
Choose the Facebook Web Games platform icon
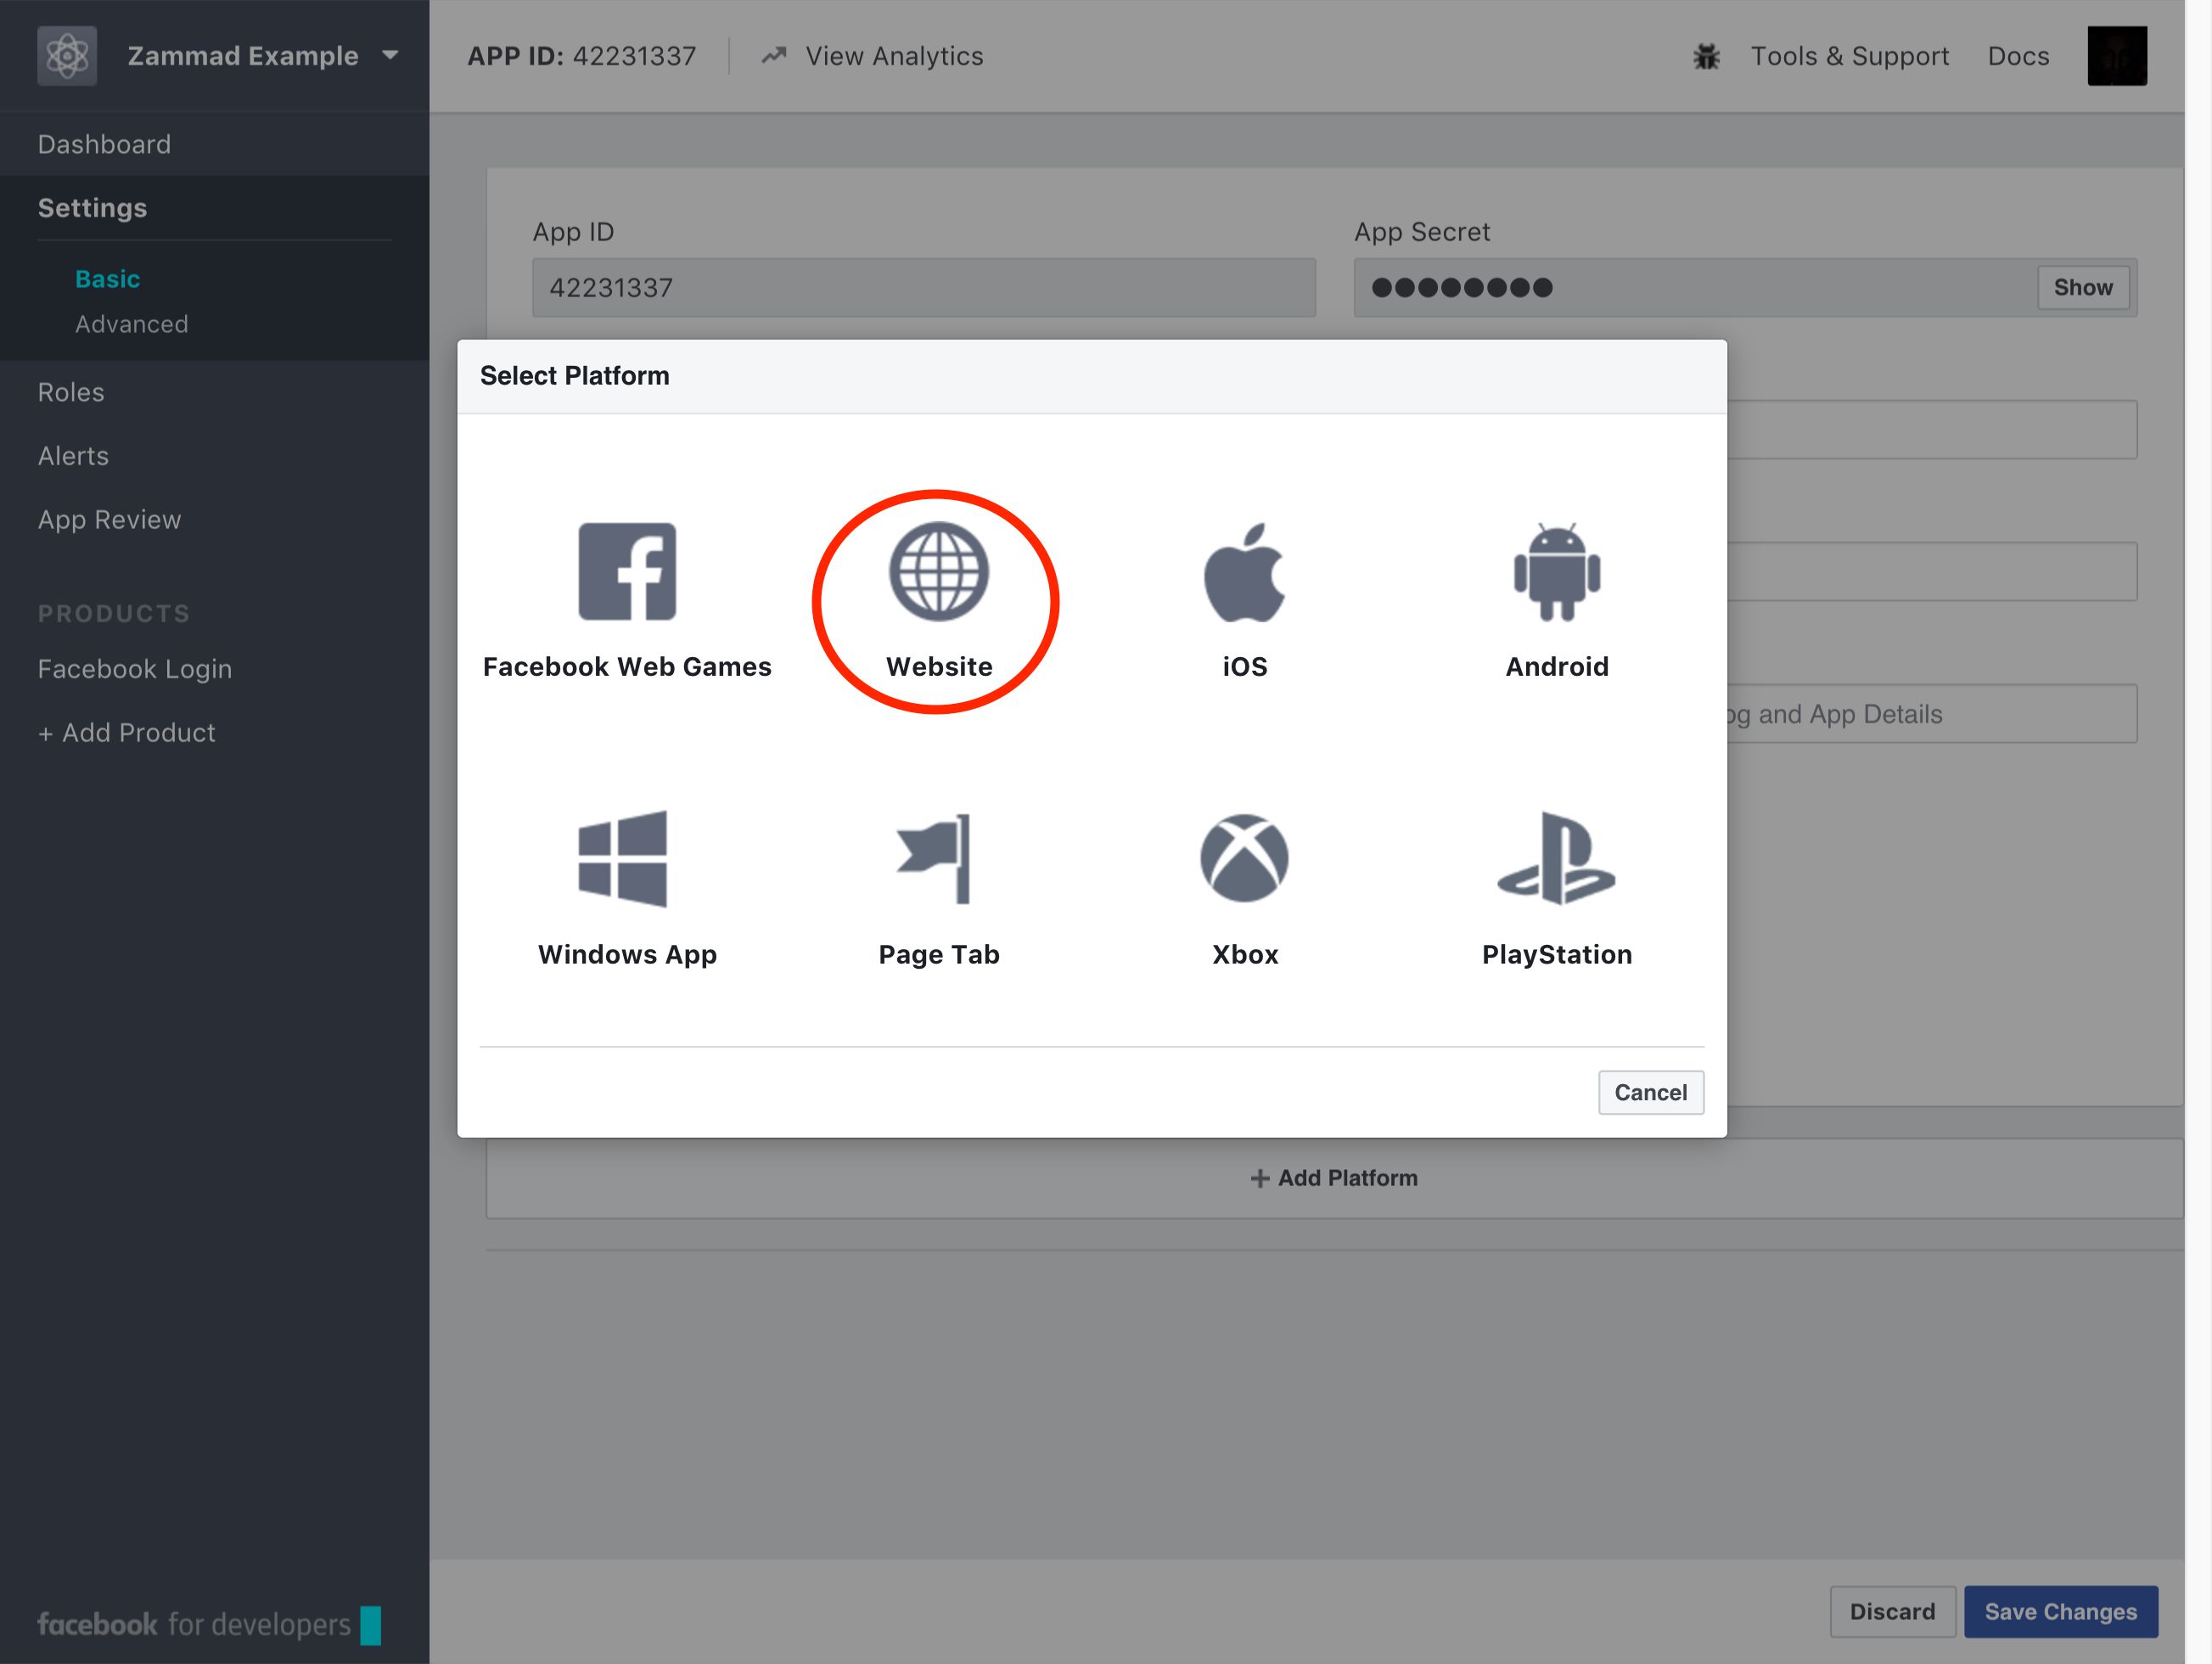tap(627, 571)
